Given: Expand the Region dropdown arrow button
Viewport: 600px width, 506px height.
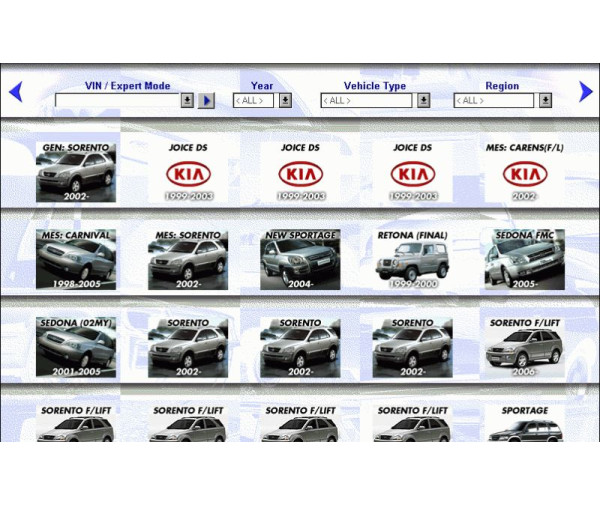Looking at the screenshot, I should click(545, 101).
